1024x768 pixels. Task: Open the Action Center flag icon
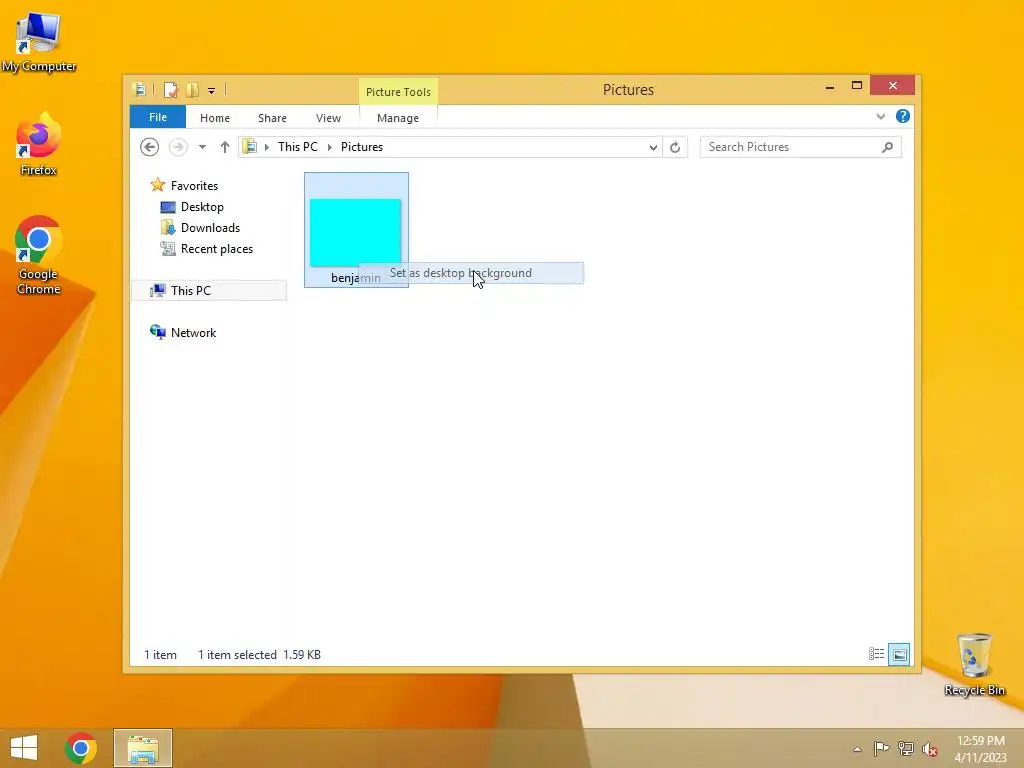881,748
